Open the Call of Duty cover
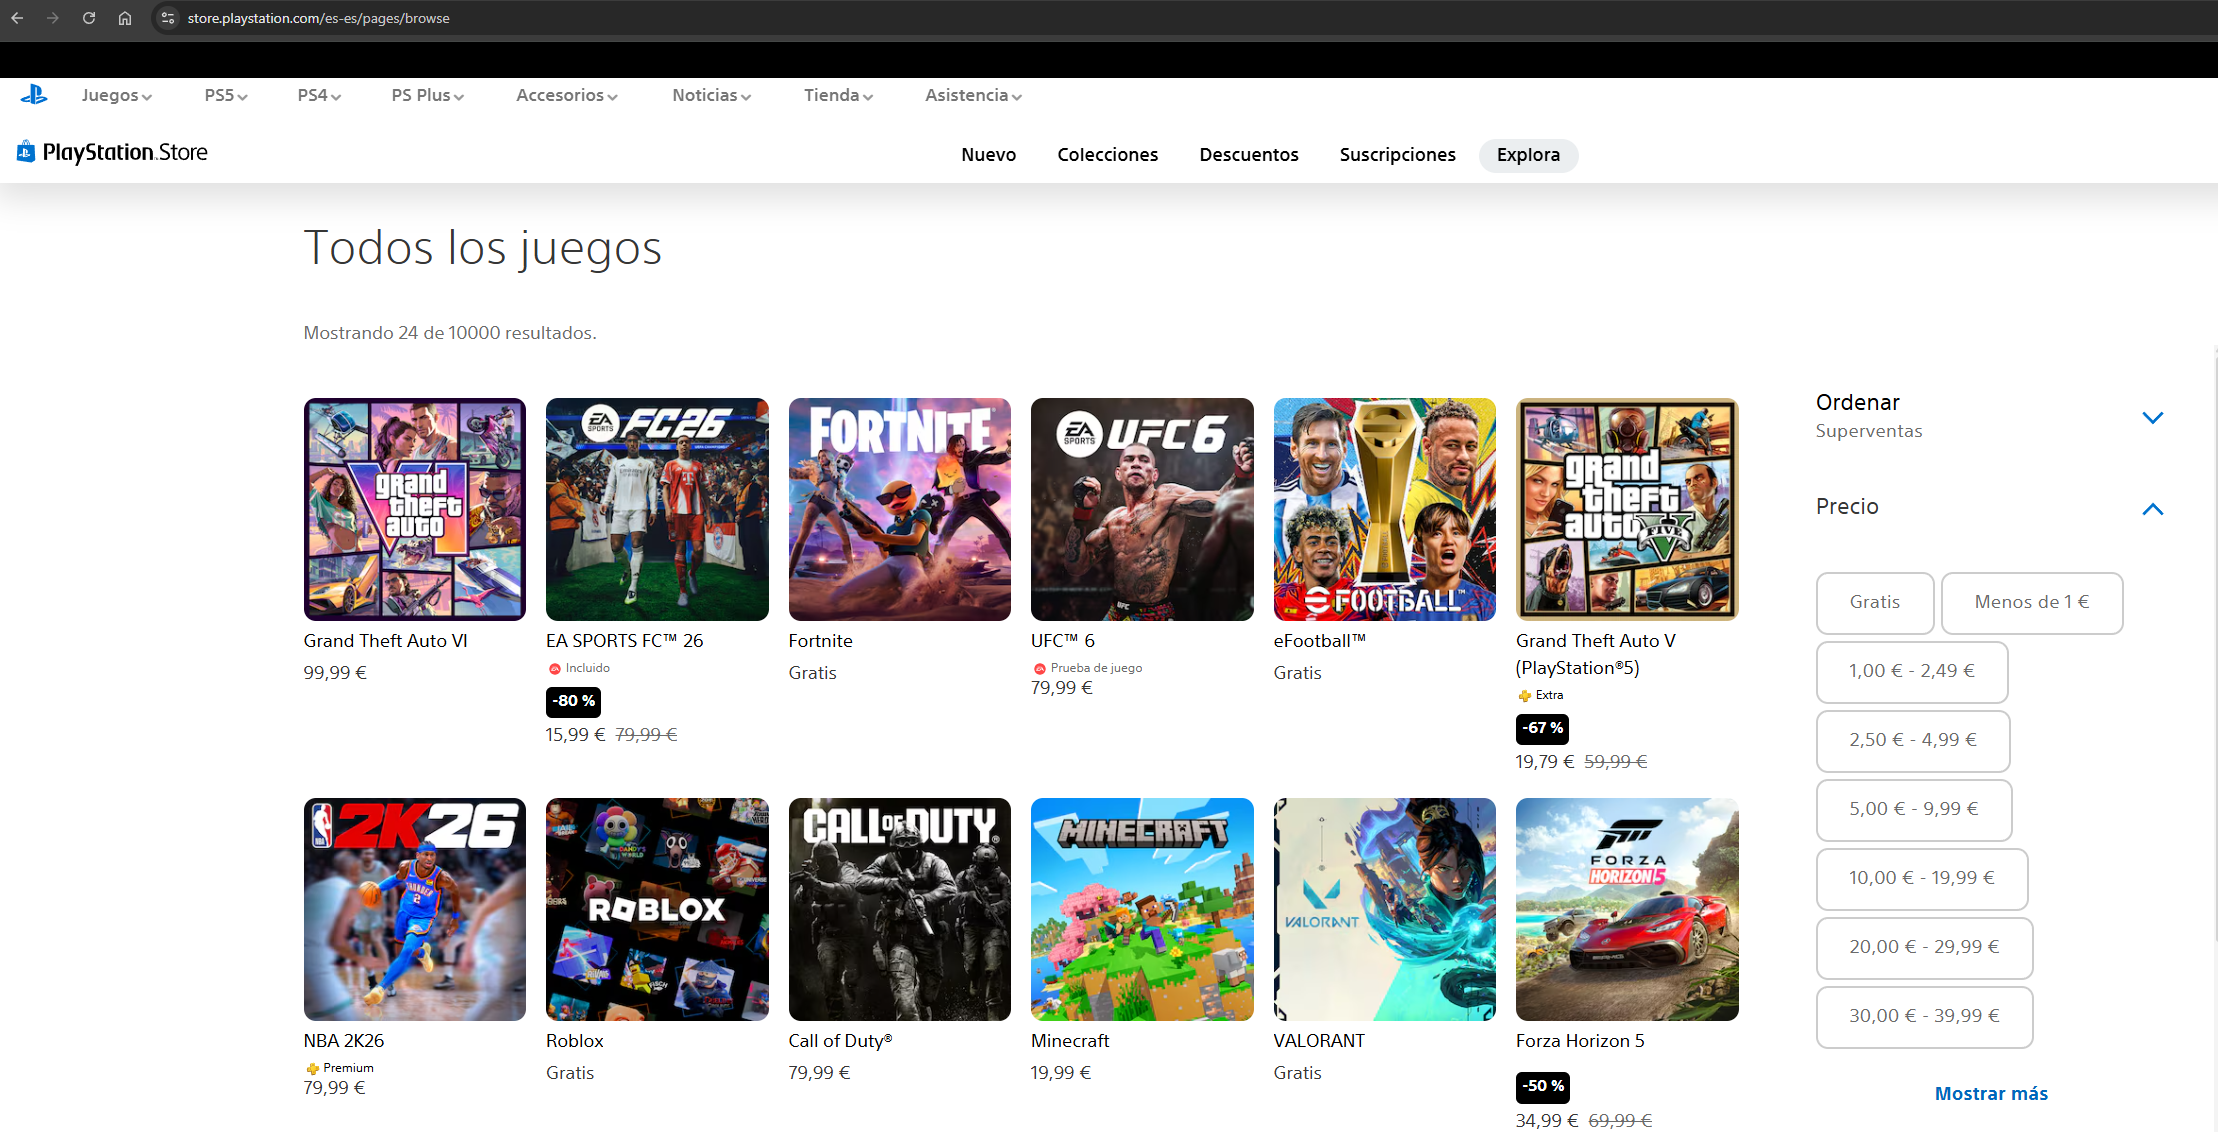 (x=900, y=909)
